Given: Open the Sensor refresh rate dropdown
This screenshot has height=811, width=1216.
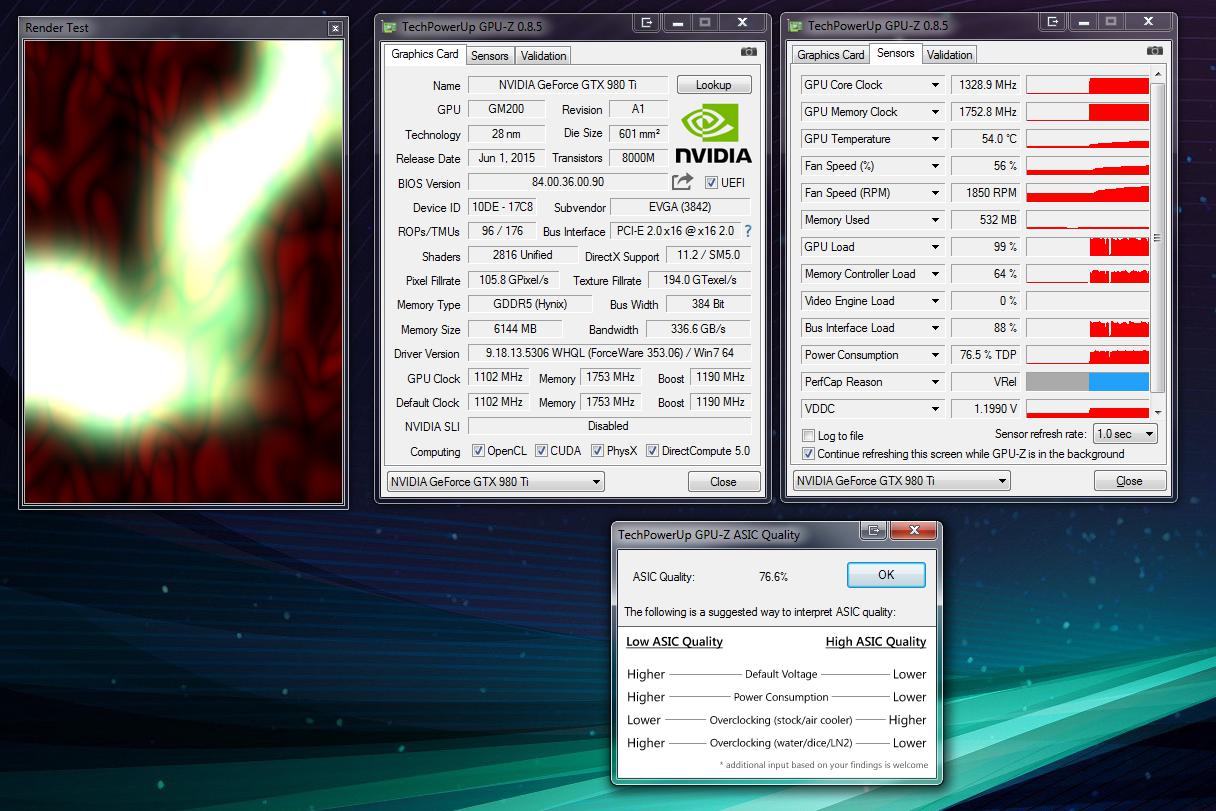Looking at the screenshot, I should pos(1125,434).
